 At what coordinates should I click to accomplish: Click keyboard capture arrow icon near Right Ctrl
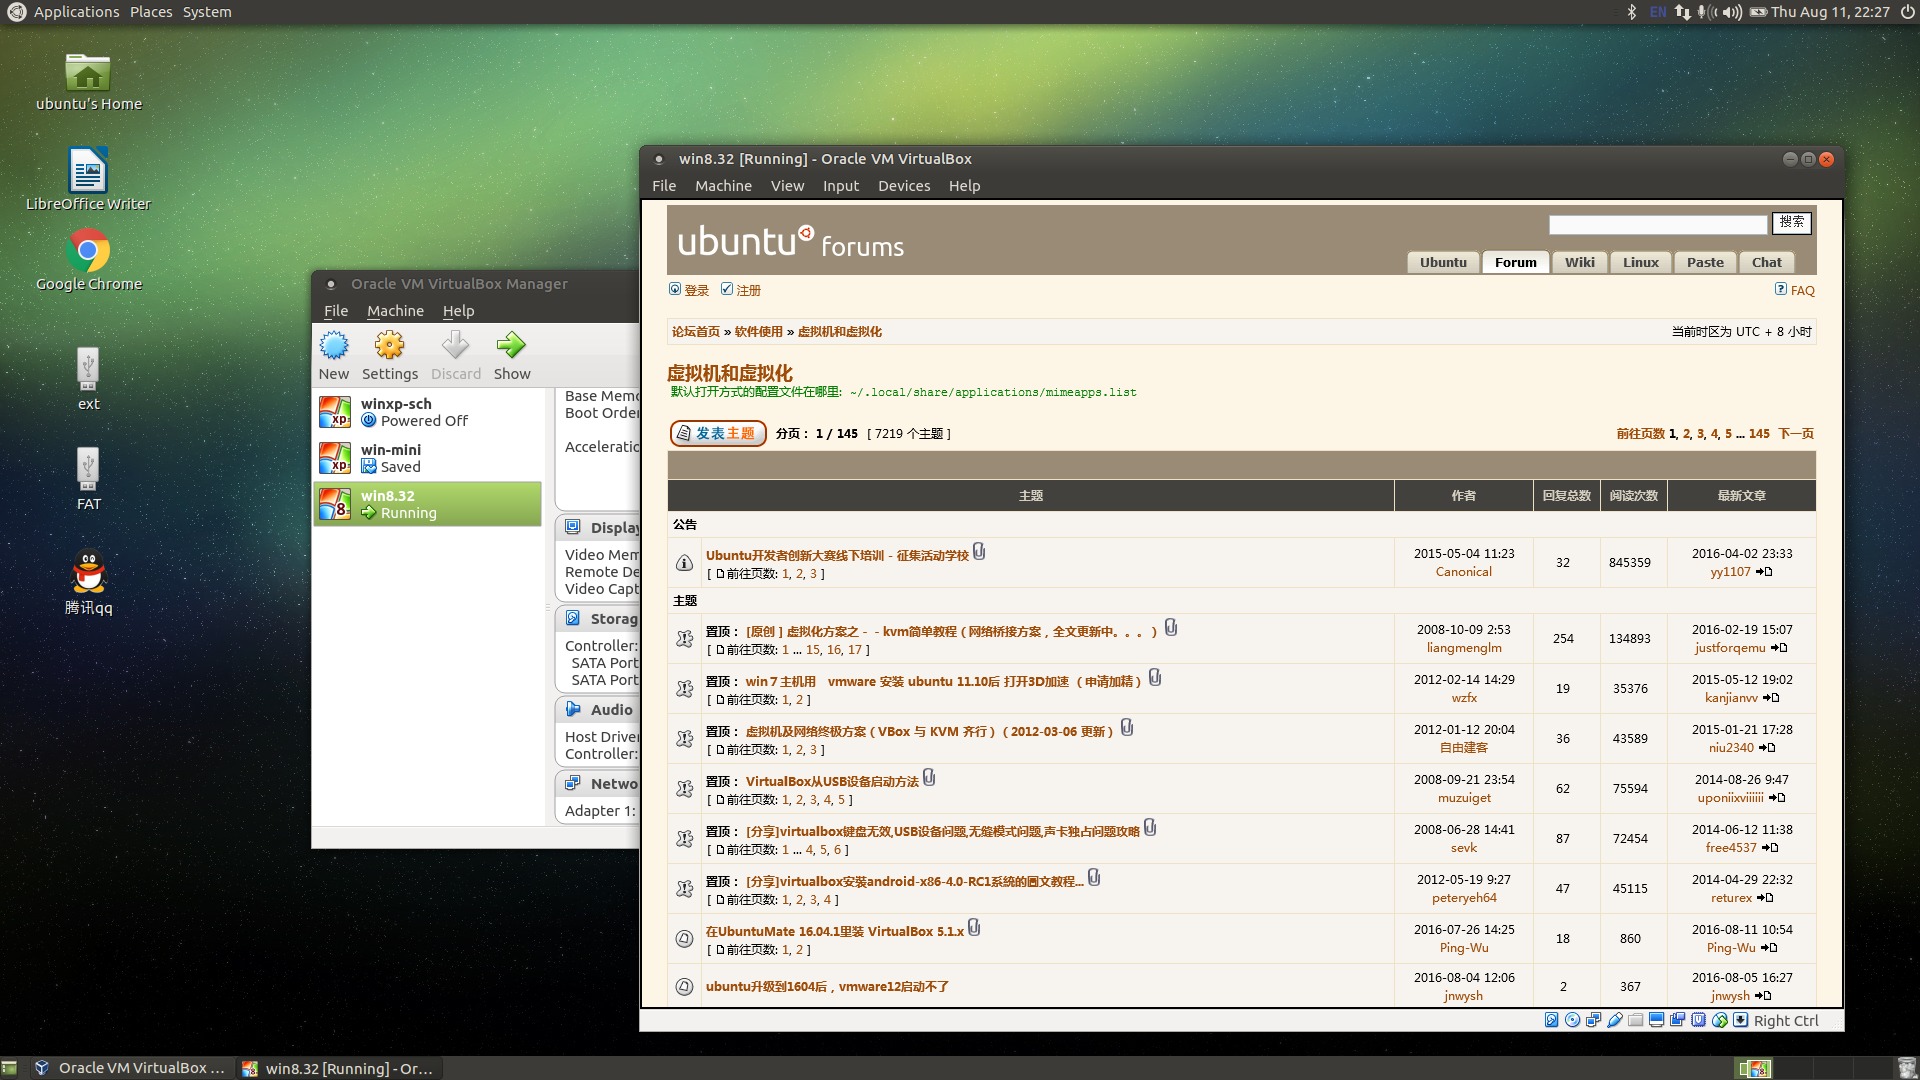[x=1740, y=1020]
